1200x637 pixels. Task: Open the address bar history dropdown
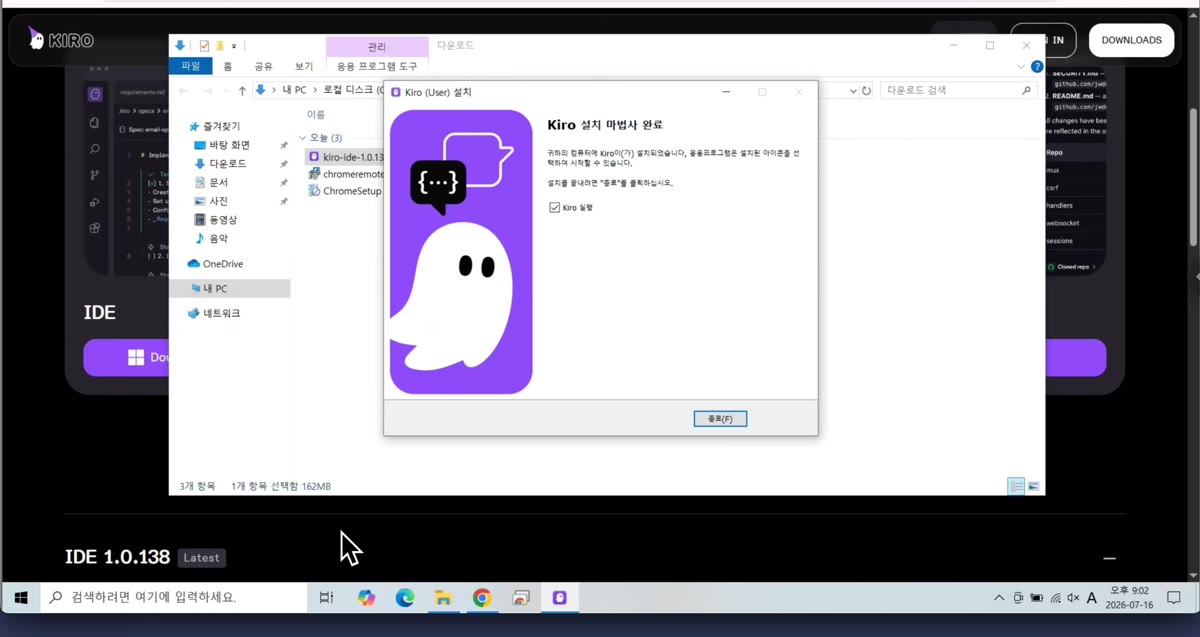tap(852, 90)
